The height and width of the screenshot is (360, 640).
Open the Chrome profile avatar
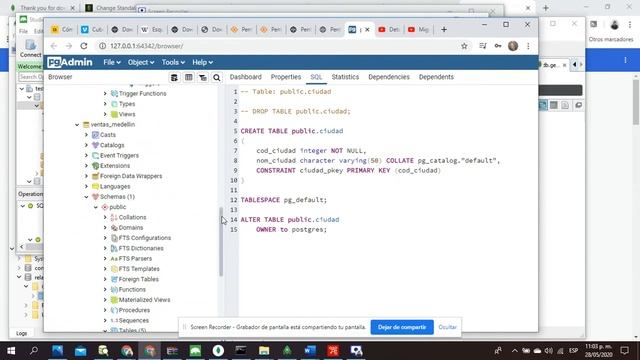click(x=513, y=46)
